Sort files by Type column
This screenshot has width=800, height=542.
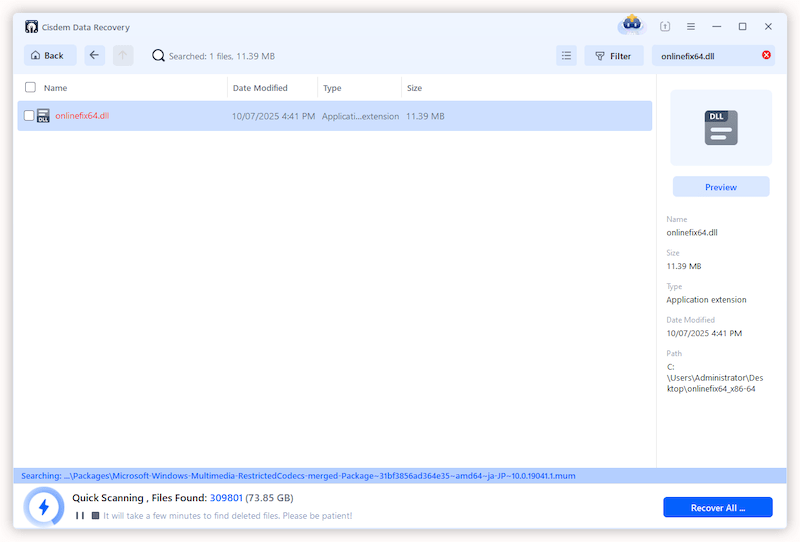point(332,88)
